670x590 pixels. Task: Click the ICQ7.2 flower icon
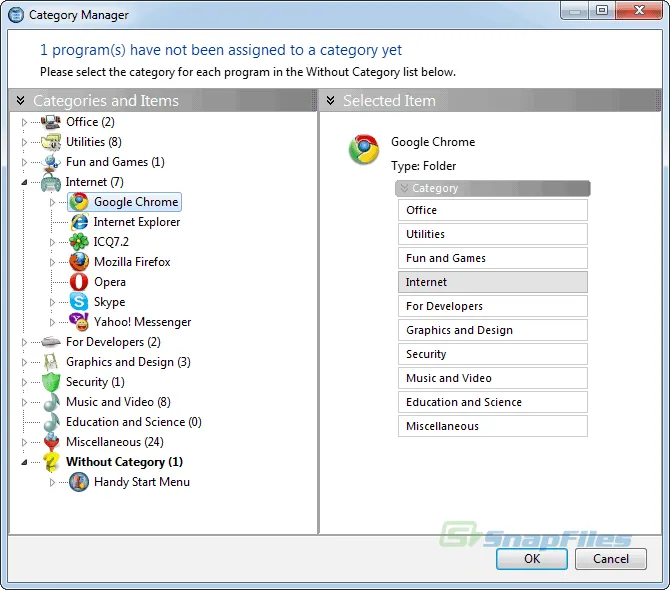79,242
